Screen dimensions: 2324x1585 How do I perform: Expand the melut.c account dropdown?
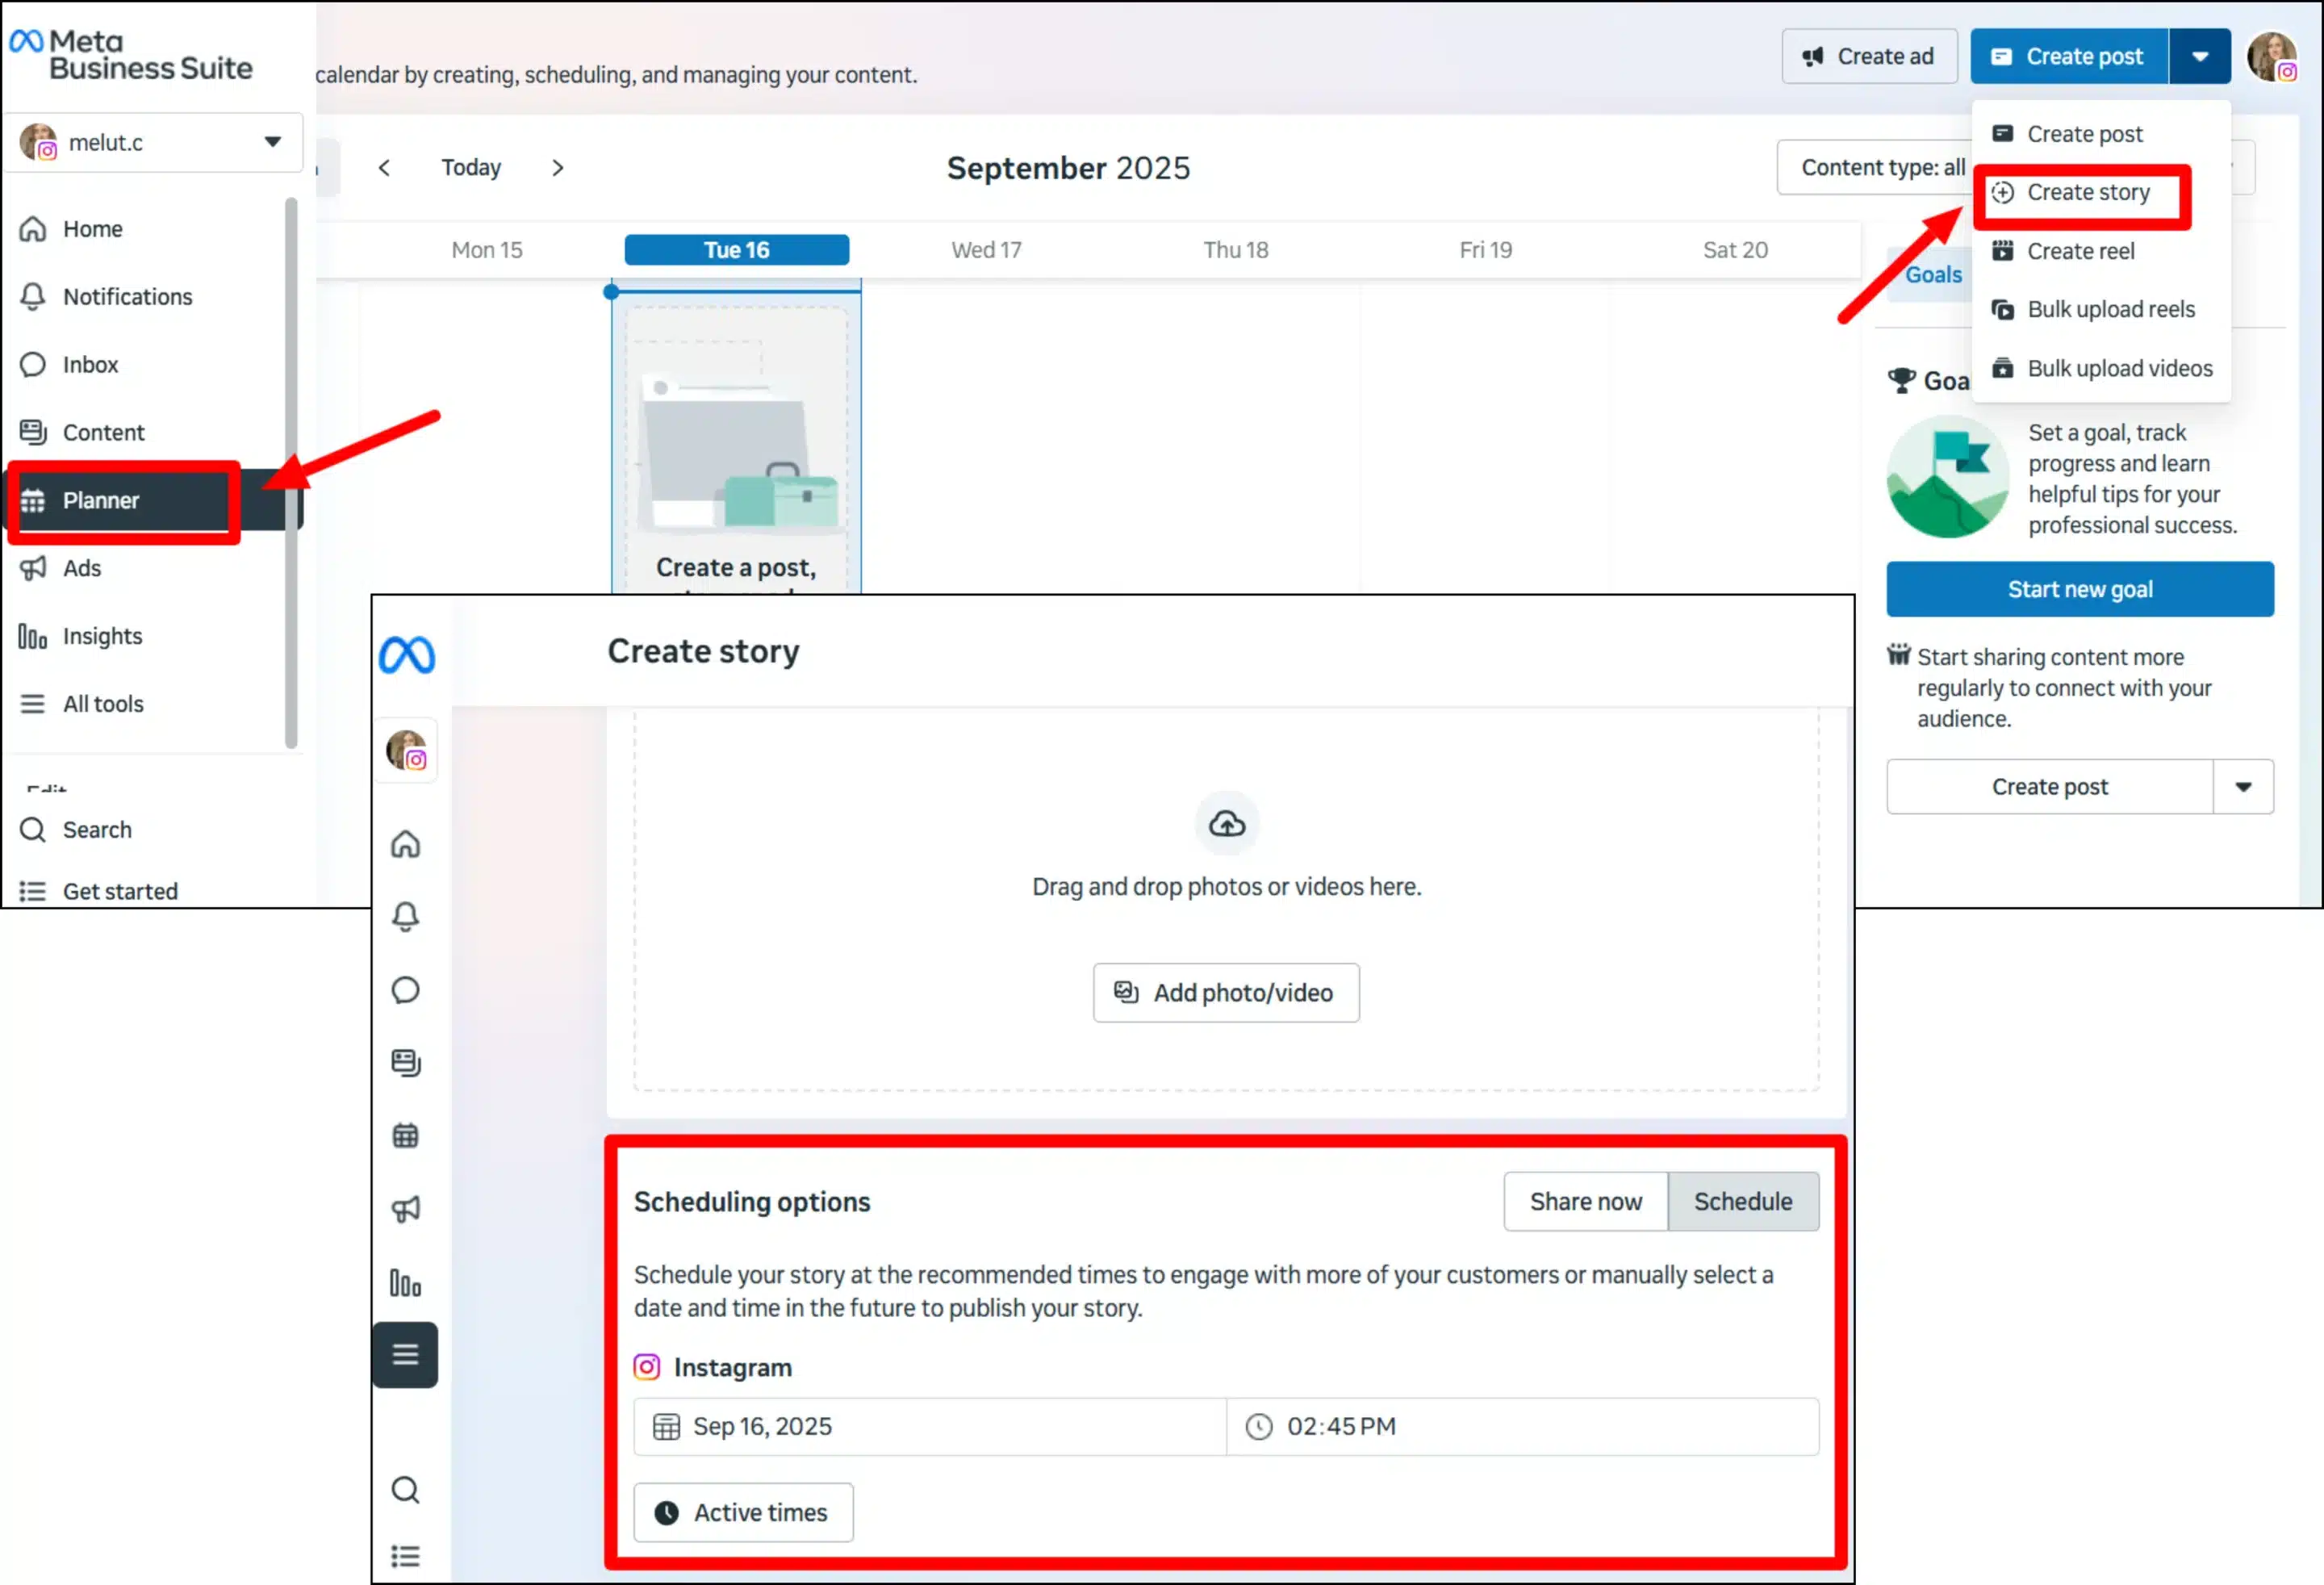(272, 142)
